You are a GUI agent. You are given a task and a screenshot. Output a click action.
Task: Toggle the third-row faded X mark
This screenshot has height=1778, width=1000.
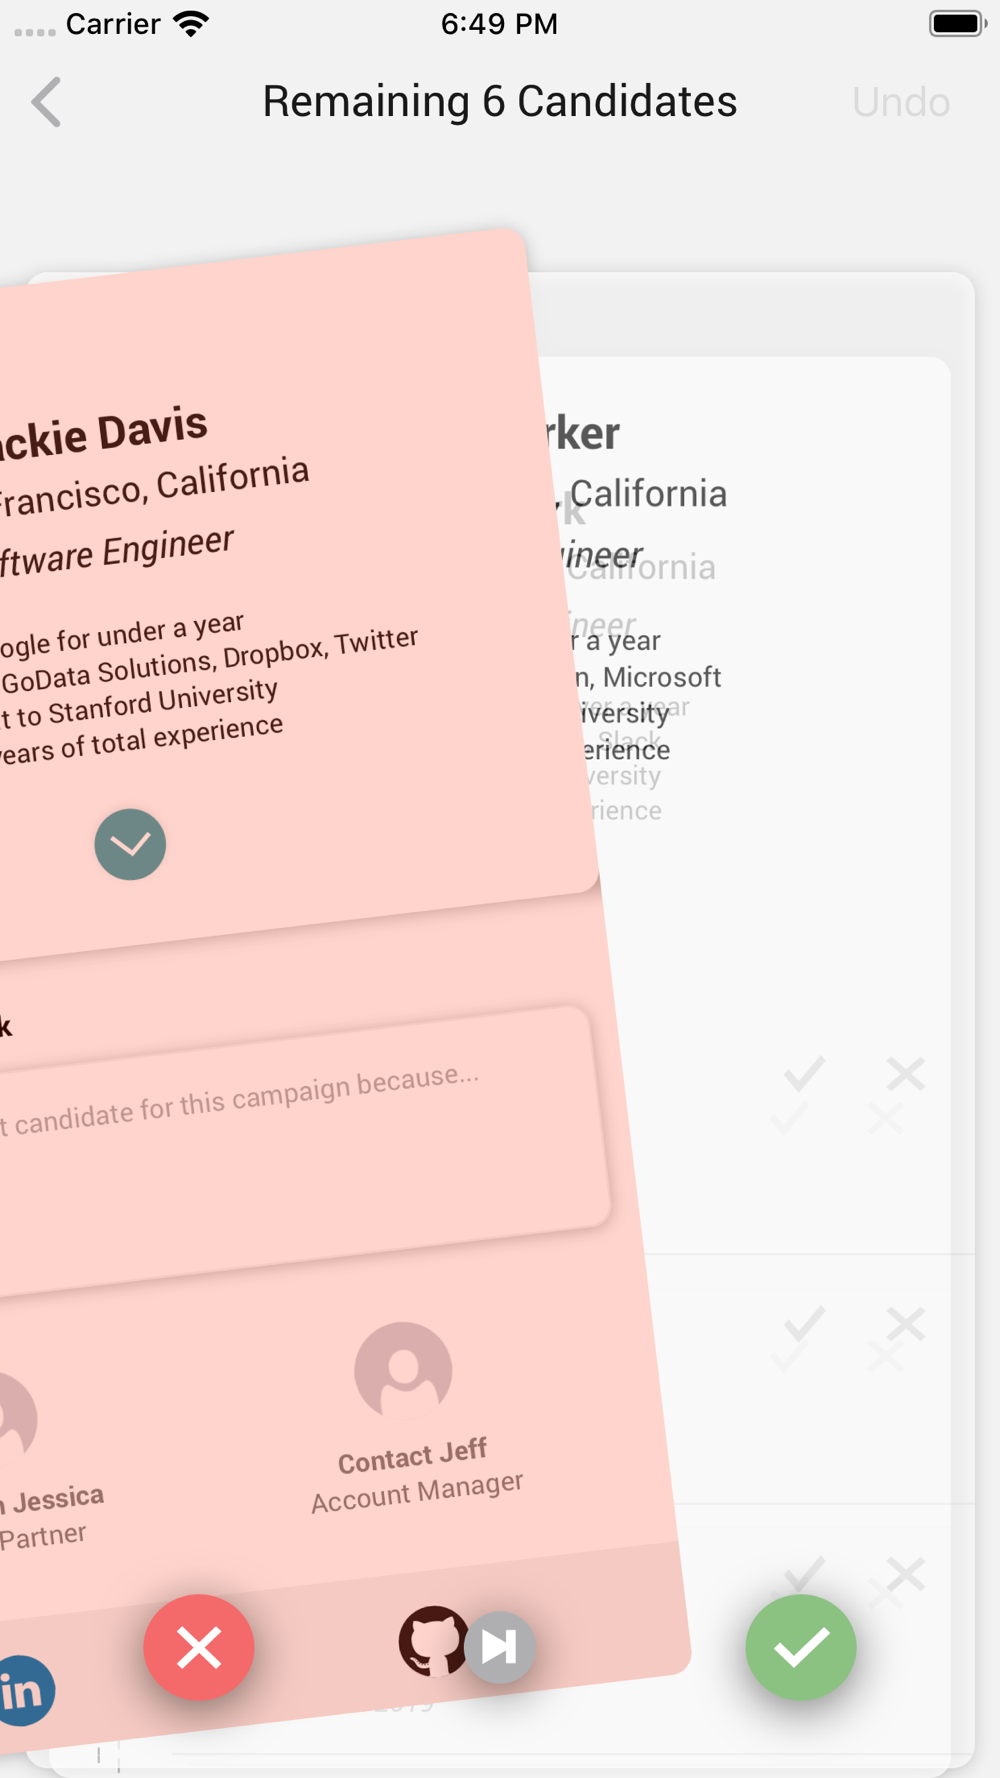click(905, 1573)
